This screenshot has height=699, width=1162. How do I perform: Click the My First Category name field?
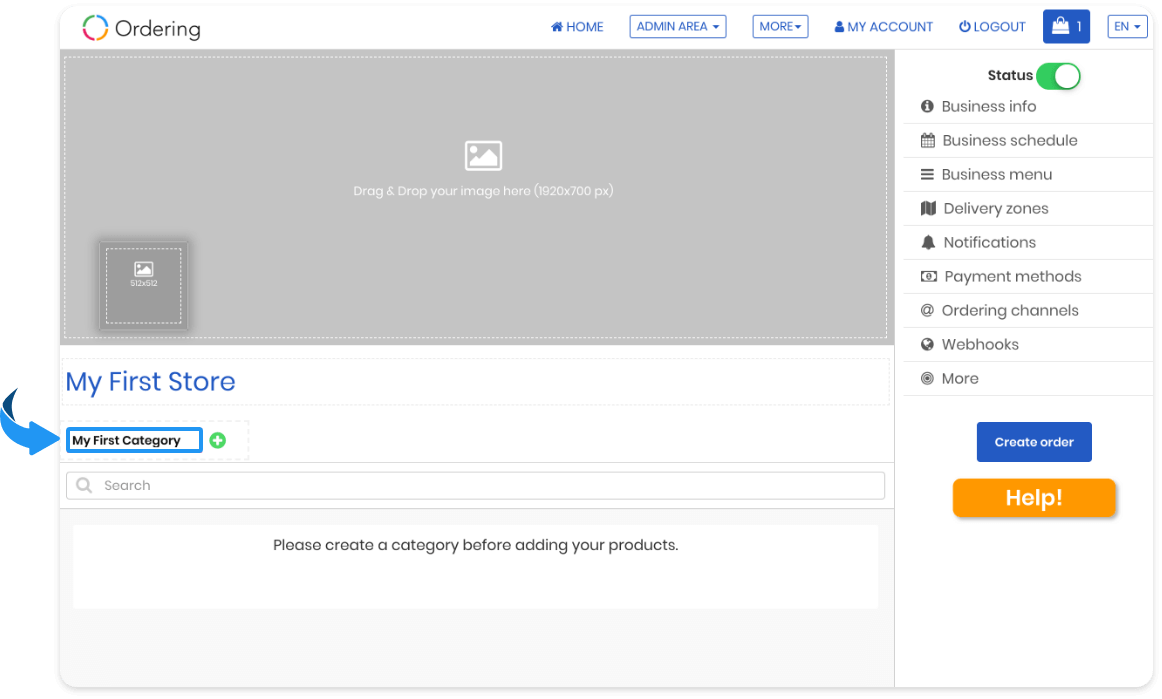[134, 440]
